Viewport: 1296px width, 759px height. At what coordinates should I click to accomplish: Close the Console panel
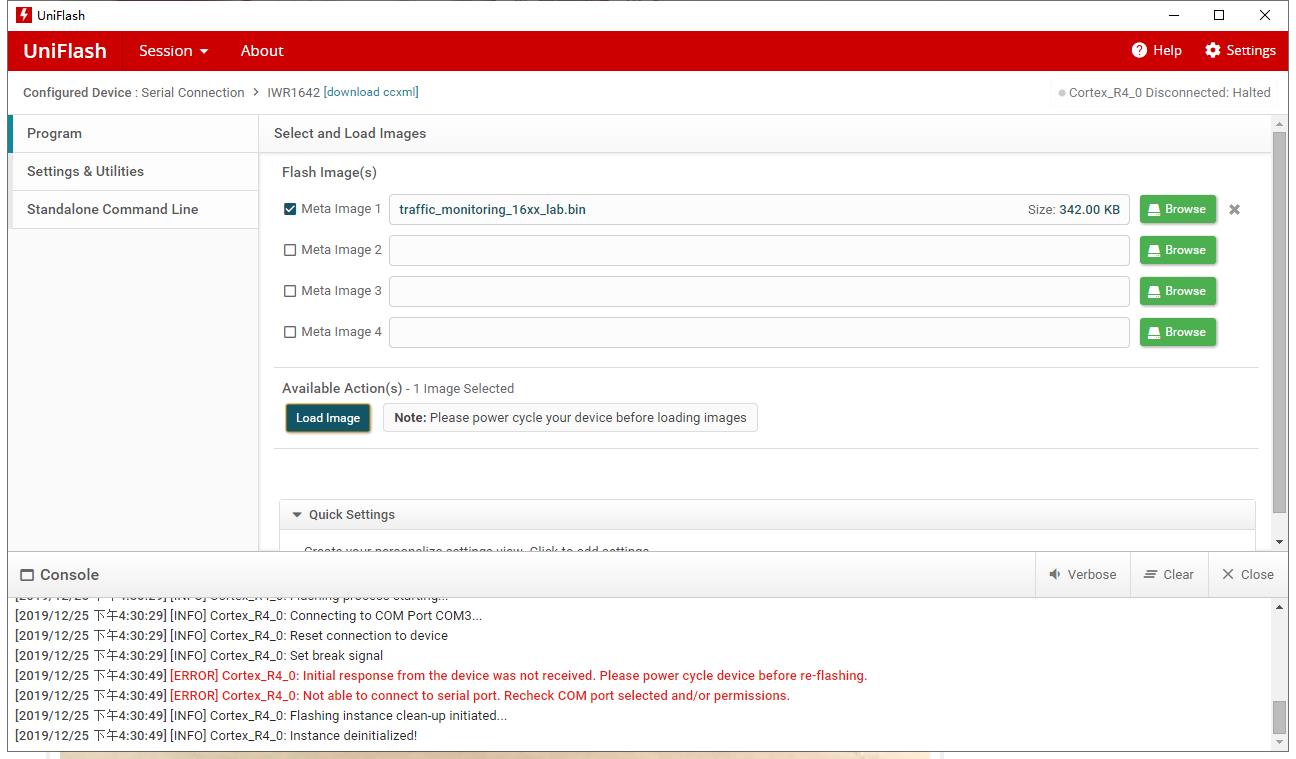1248,575
